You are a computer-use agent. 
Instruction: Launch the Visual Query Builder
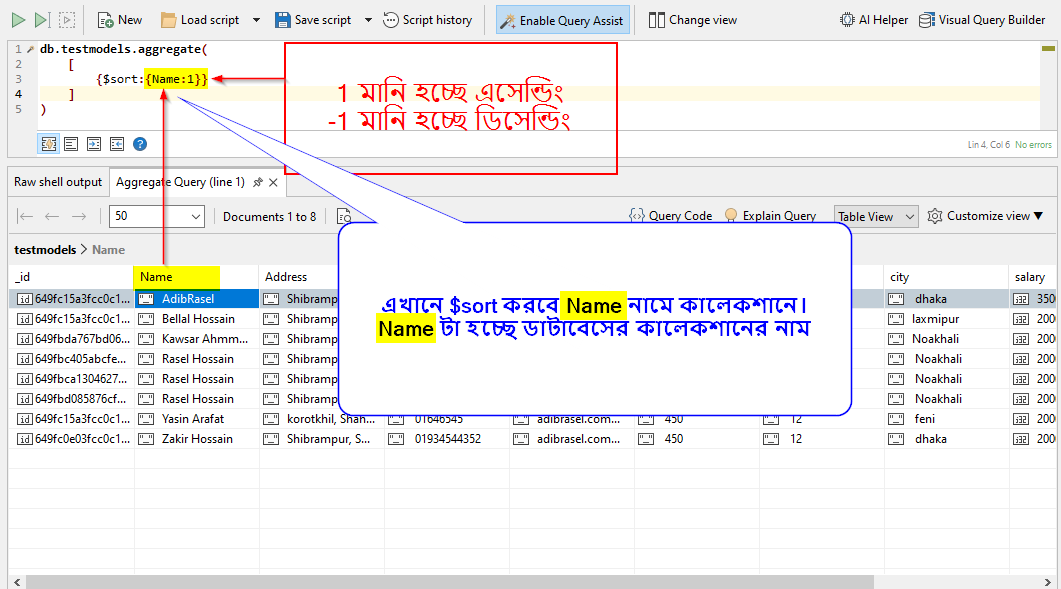coord(982,20)
